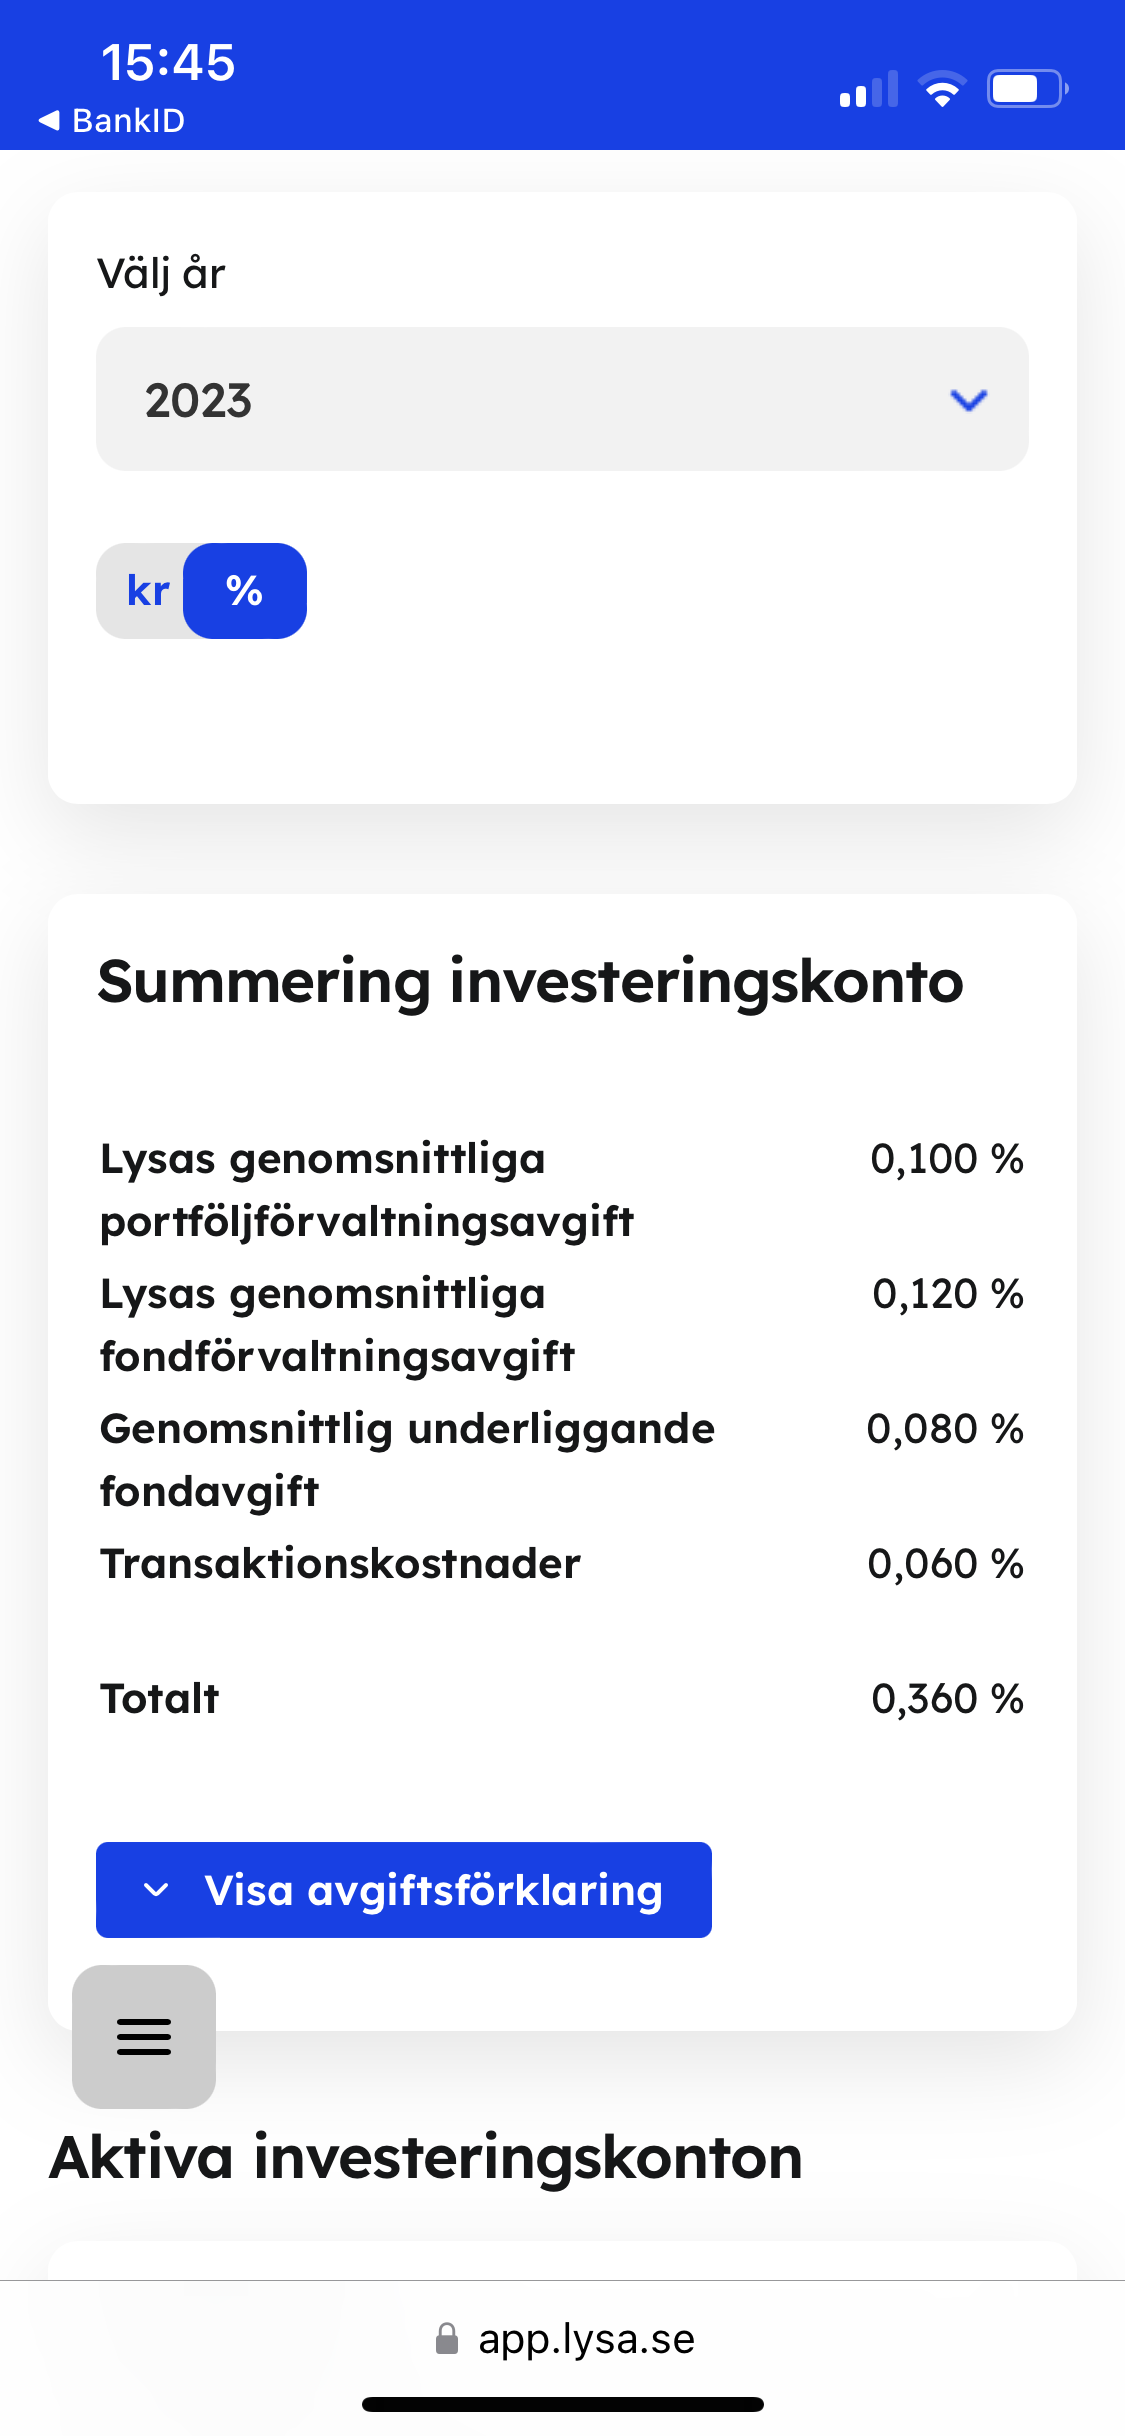
Task: Tap the lock icon in address bar
Action: tap(447, 2339)
